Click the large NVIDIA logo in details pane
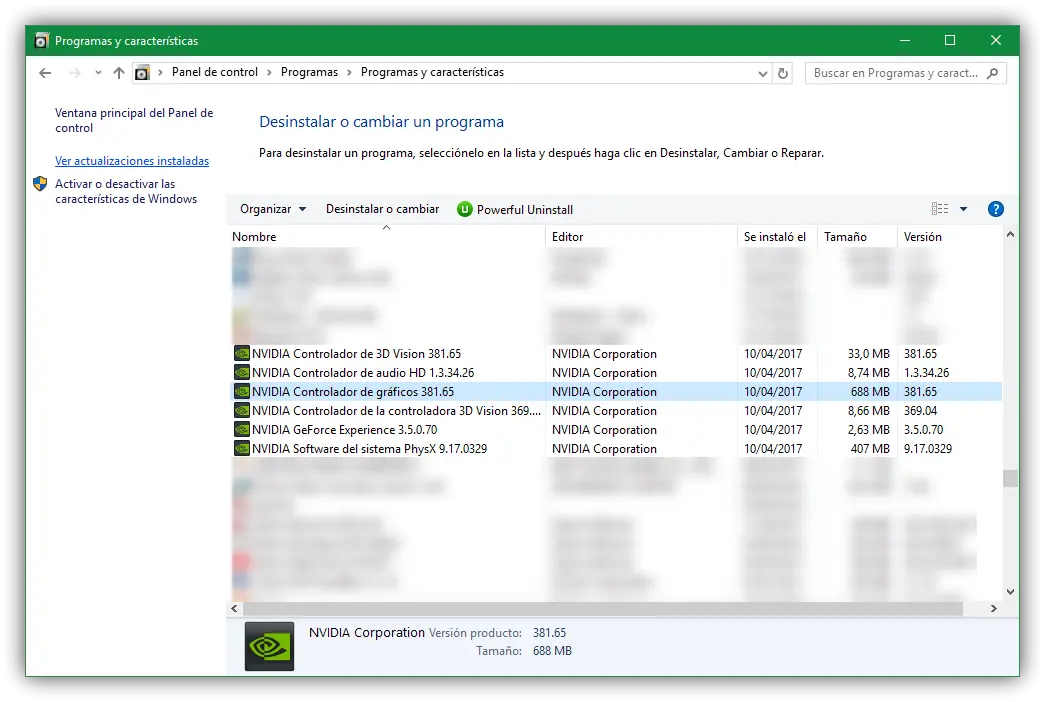Viewport: 1045px width, 702px height. click(x=269, y=646)
